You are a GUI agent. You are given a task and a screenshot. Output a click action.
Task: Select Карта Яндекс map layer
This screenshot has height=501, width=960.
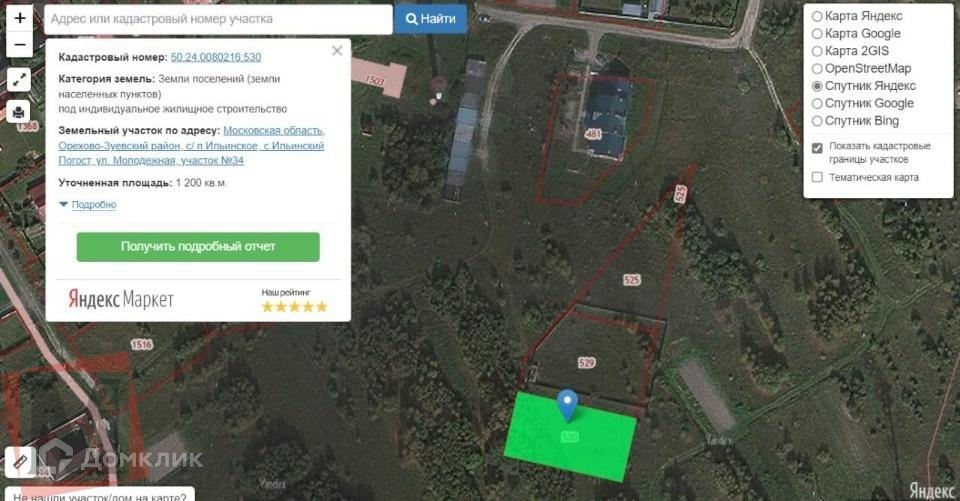(857, 16)
